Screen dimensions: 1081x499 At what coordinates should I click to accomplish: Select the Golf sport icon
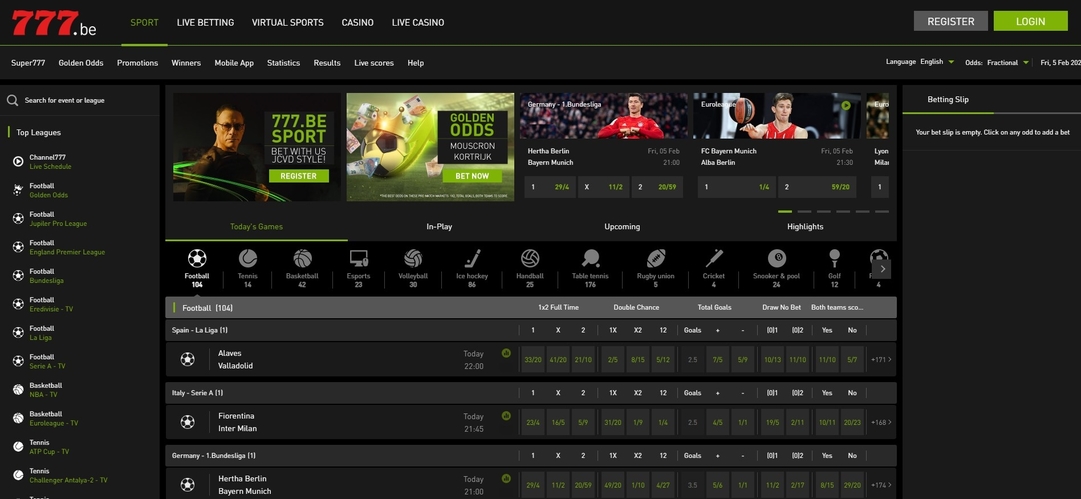(x=834, y=258)
